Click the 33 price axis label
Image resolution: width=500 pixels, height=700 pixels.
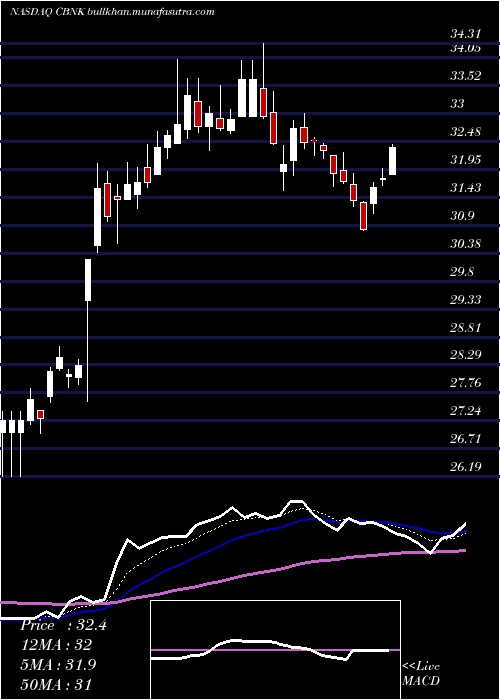pyautogui.click(x=458, y=104)
